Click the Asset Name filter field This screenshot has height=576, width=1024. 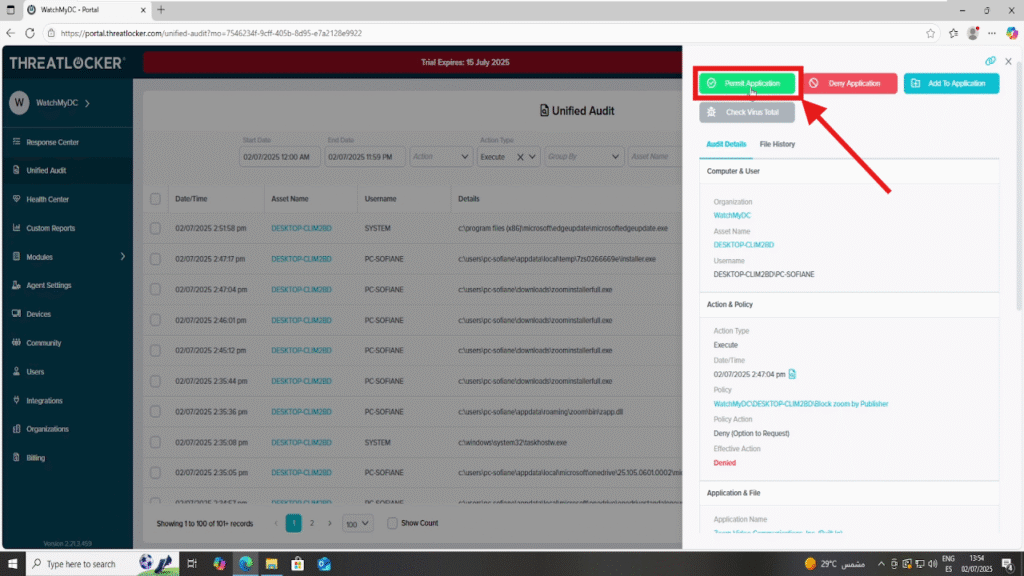(655, 157)
